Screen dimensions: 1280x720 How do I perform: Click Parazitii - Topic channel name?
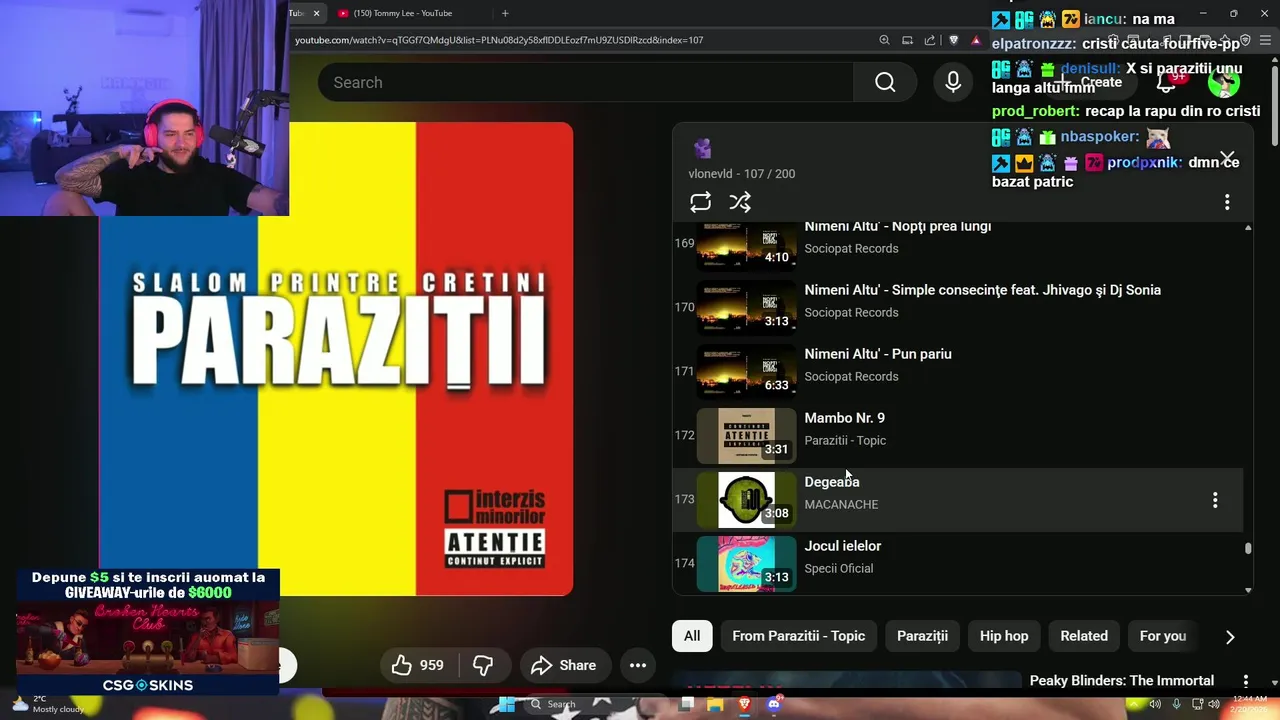pyautogui.click(x=845, y=441)
